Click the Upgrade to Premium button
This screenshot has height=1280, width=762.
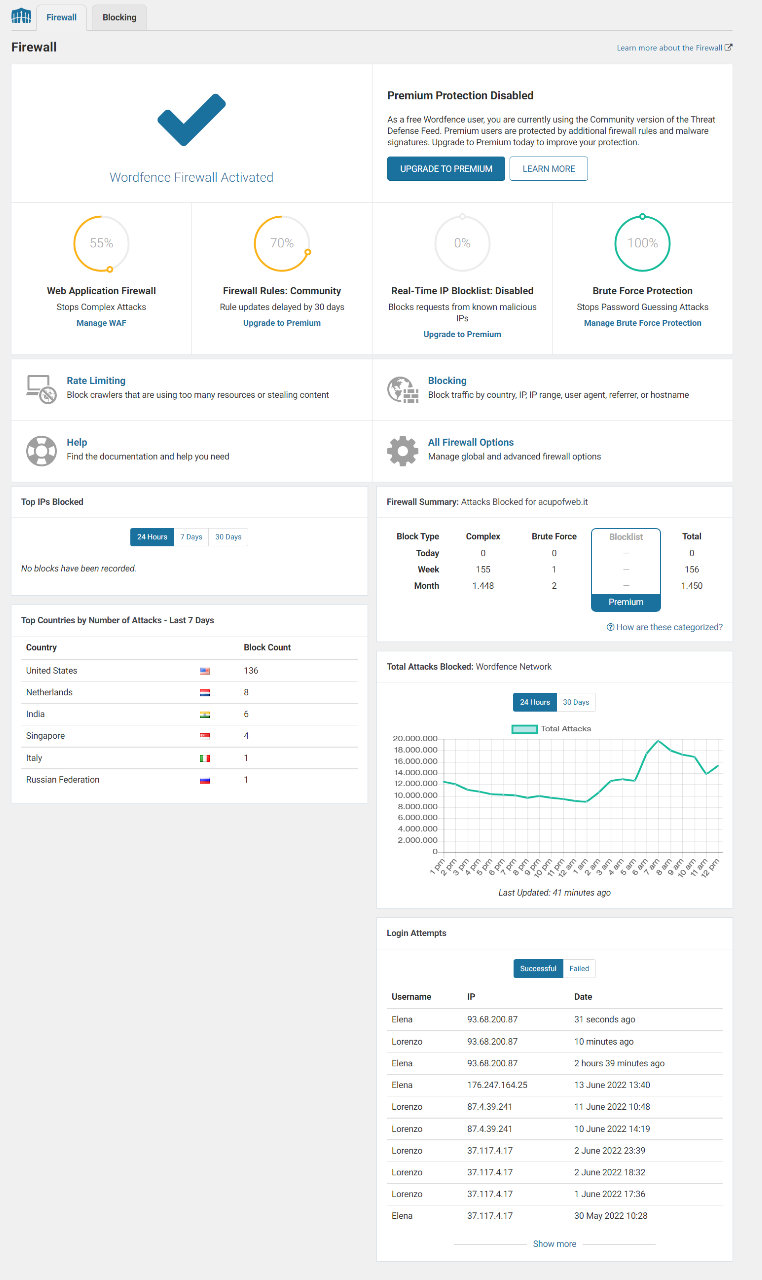tap(446, 169)
